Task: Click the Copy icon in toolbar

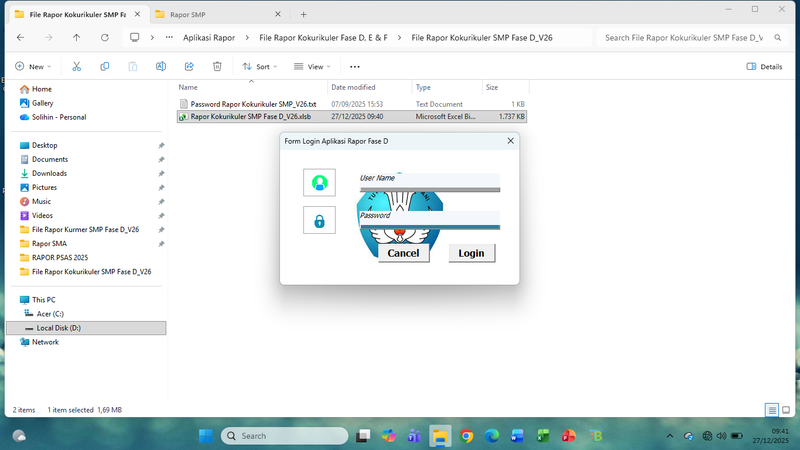Action: pyautogui.click(x=105, y=66)
